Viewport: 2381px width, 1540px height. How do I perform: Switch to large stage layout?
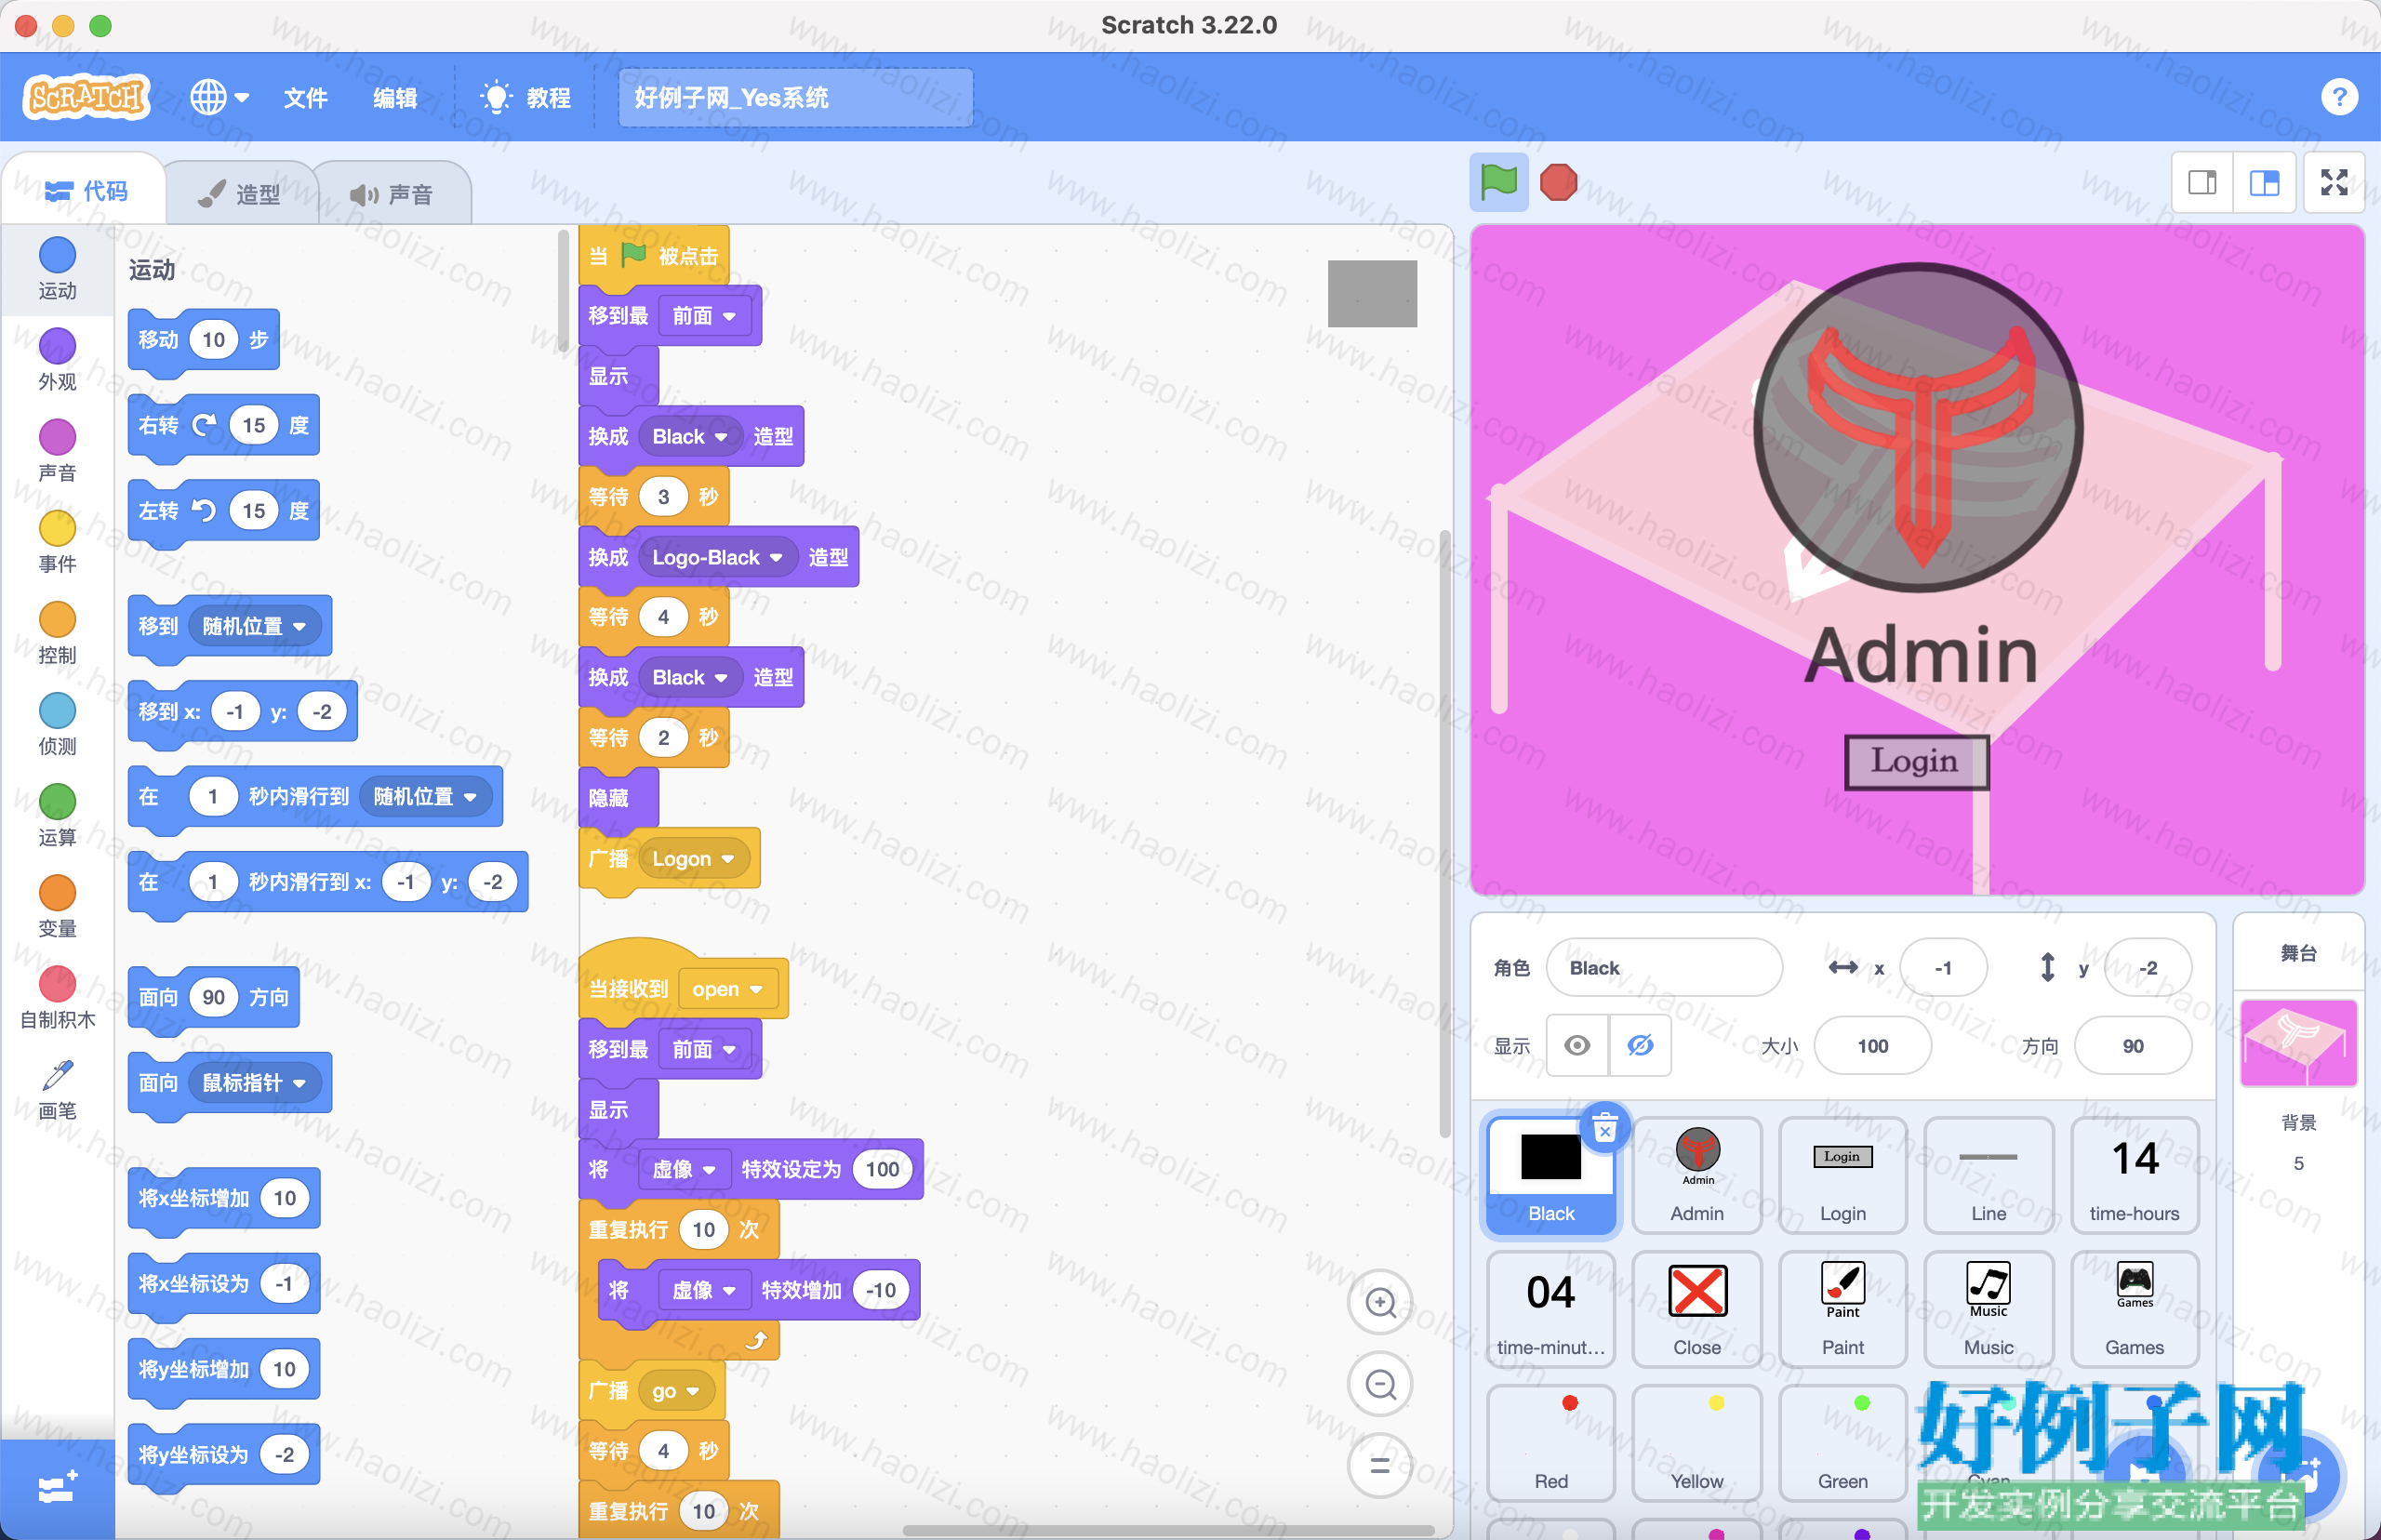(2264, 182)
